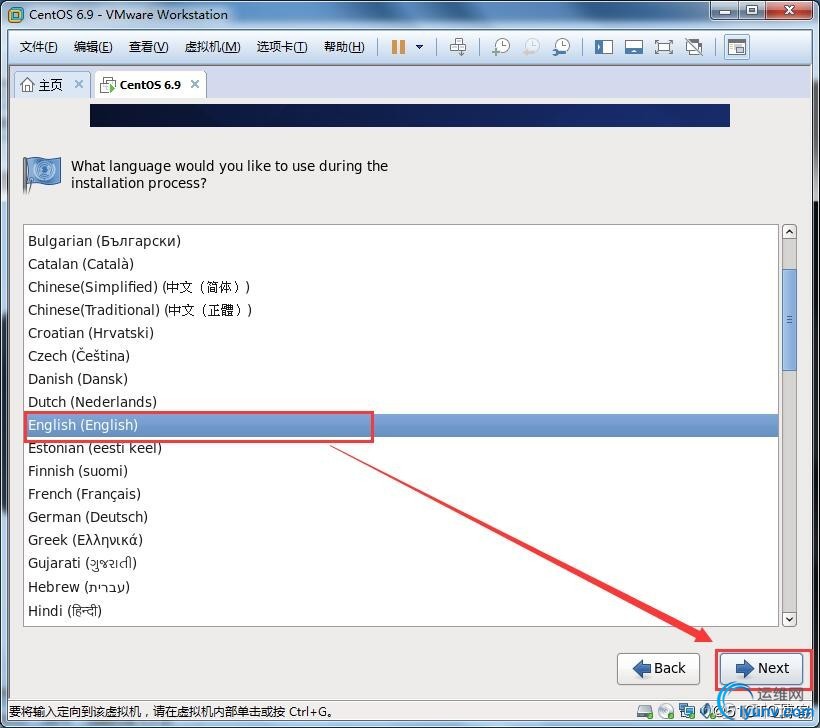Select Bulgarian (Български) language
The height and width of the screenshot is (728, 820).
click(401, 241)
